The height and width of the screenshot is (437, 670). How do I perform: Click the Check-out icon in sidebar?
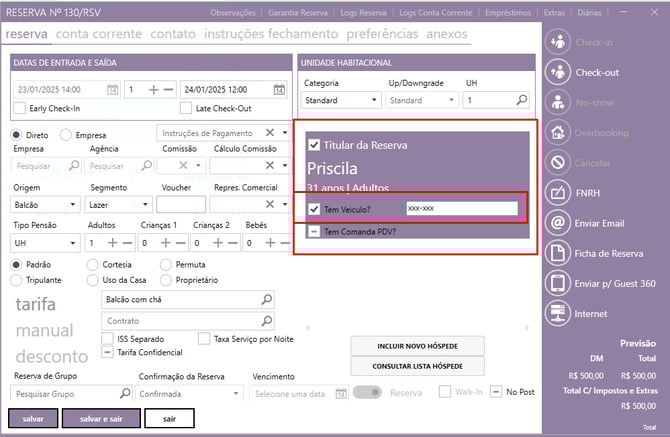558,72
